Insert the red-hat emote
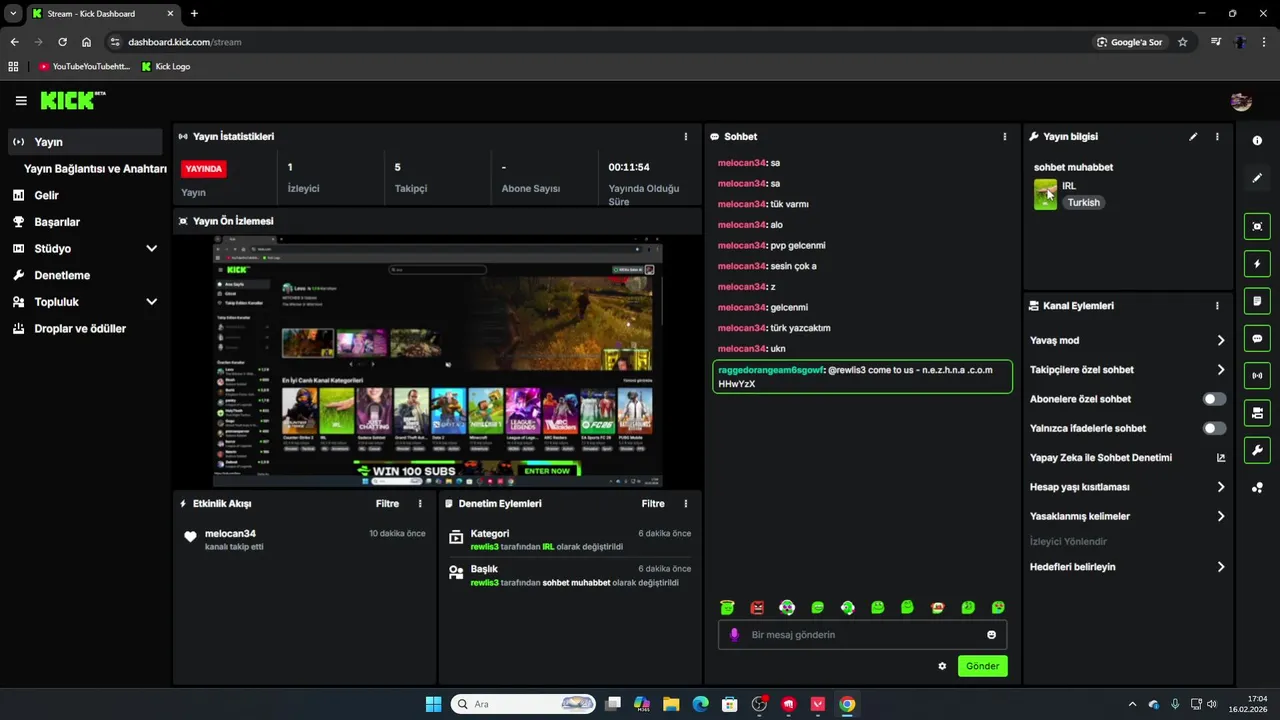The image size is (1280, 720). tap(938, 607)
